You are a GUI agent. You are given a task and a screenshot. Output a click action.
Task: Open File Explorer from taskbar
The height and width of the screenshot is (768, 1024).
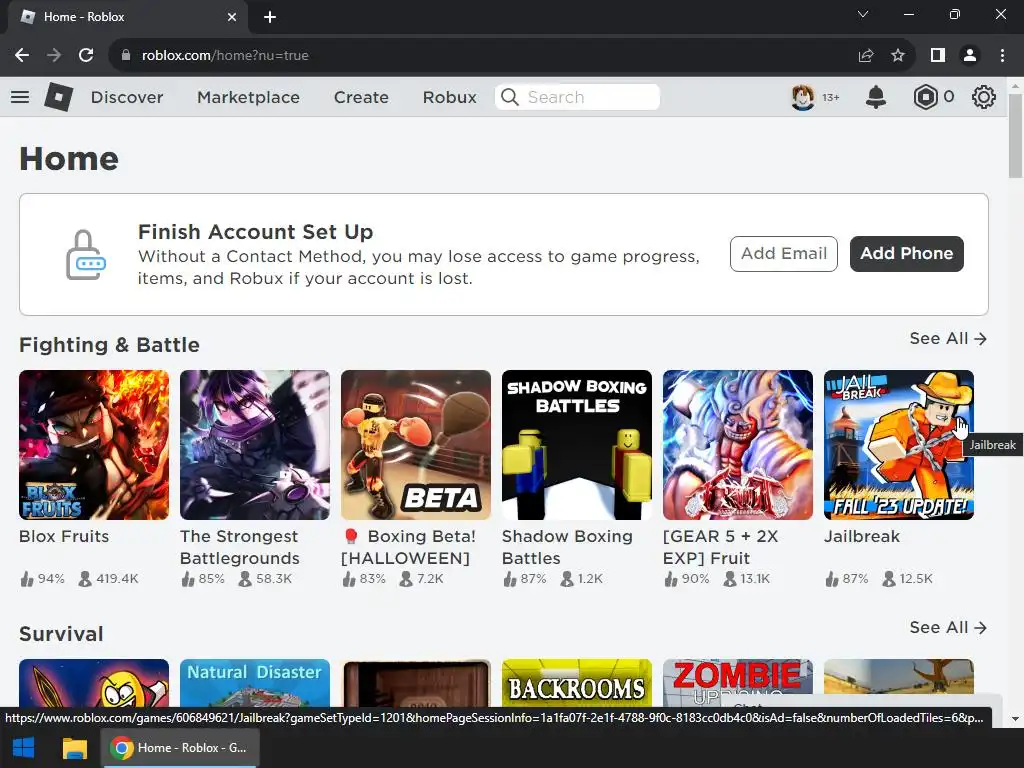[x=74, y=748]
